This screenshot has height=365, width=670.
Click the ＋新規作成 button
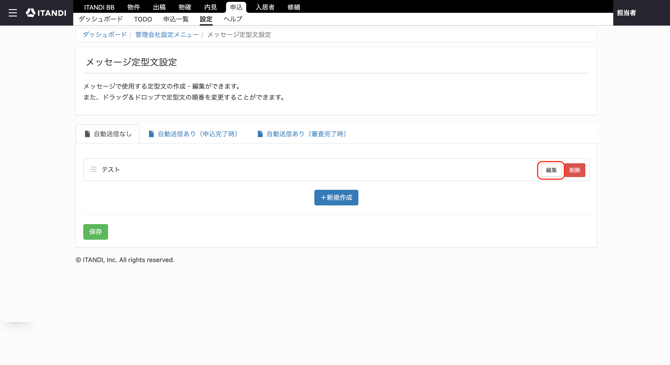coord(336,197)
